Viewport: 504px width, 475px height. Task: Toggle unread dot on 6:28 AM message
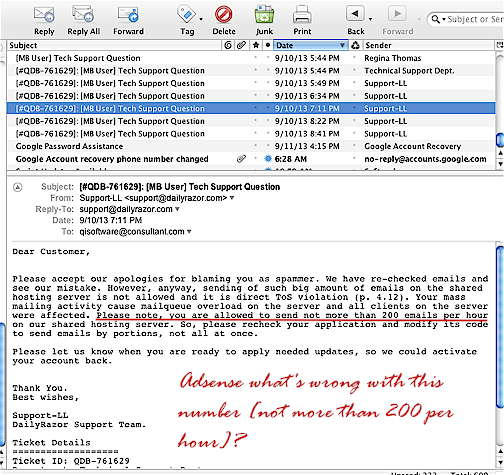[x=268, y=159]
